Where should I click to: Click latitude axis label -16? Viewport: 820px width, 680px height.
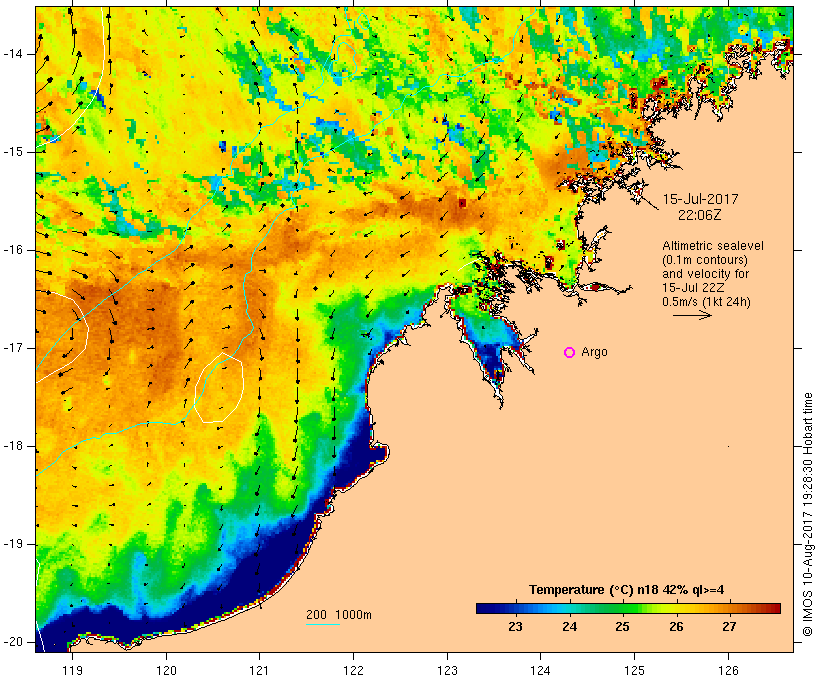13,250
